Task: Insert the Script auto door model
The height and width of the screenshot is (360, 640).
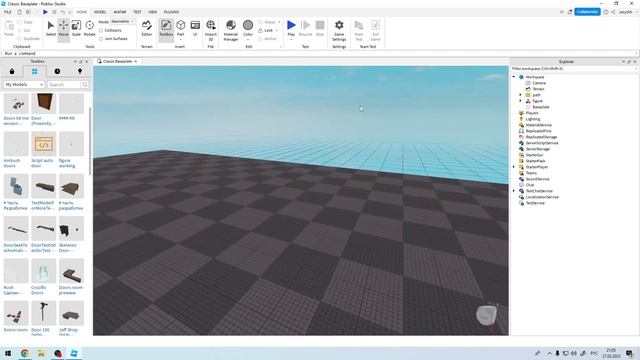Action: coord(44,144)
